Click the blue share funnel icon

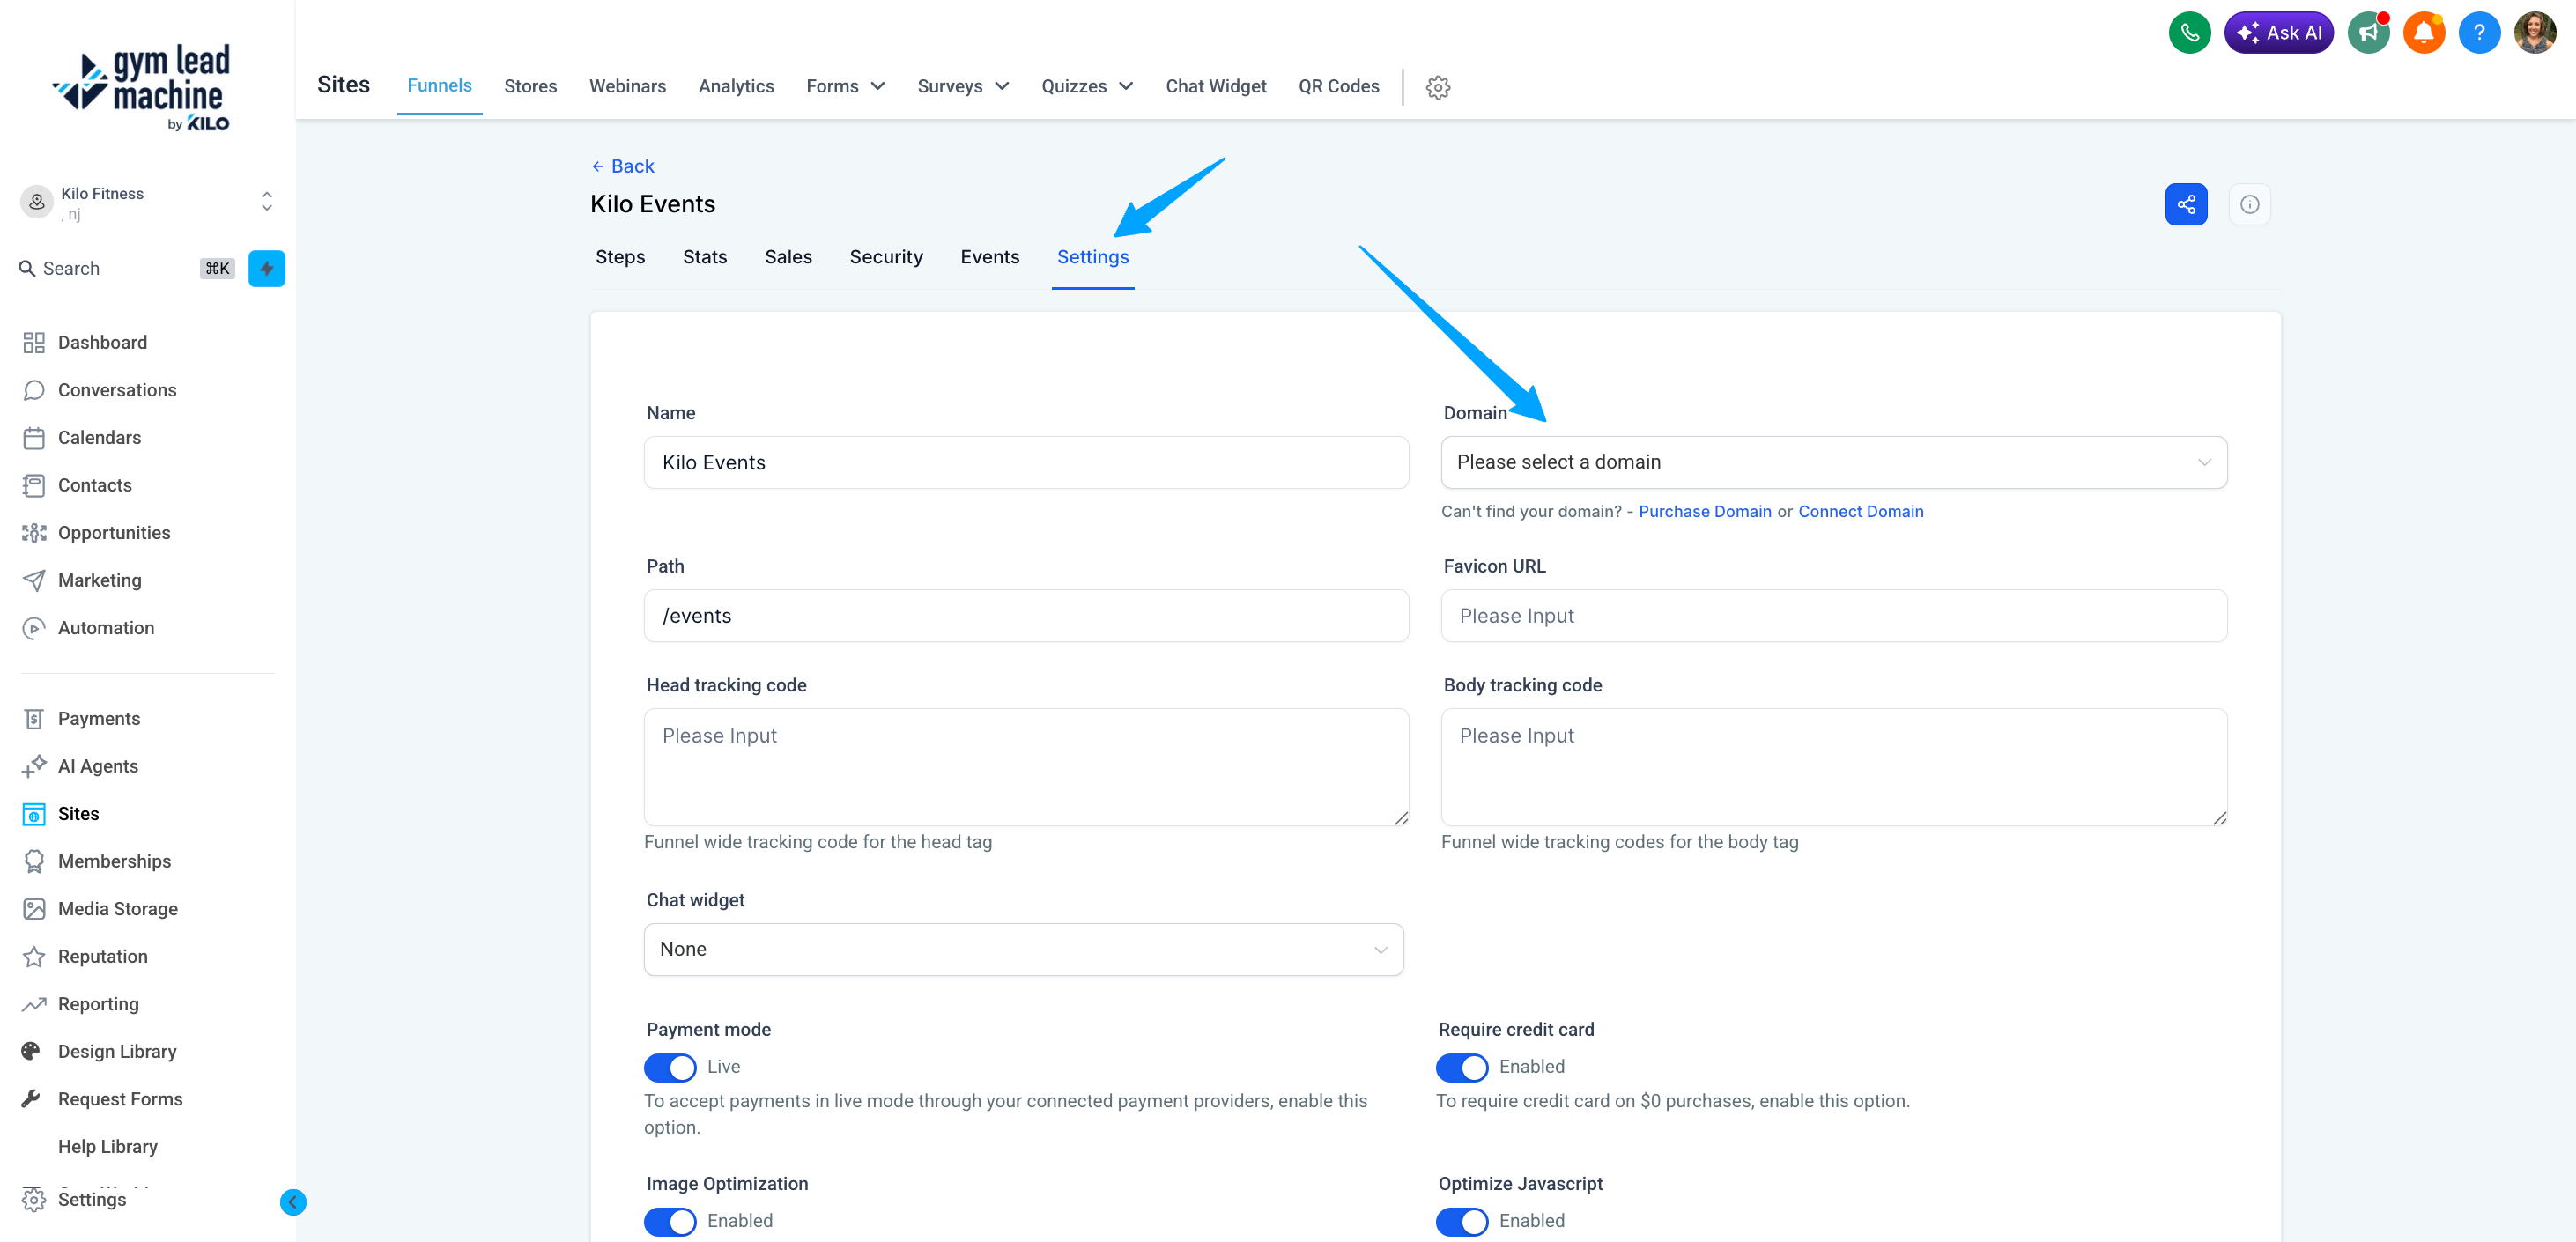click(2186, 204)
